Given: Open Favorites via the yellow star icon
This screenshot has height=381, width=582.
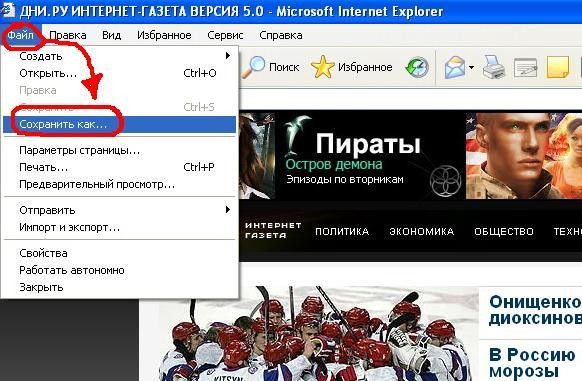Looking at the screenshot, I should (x=322, y=67).
